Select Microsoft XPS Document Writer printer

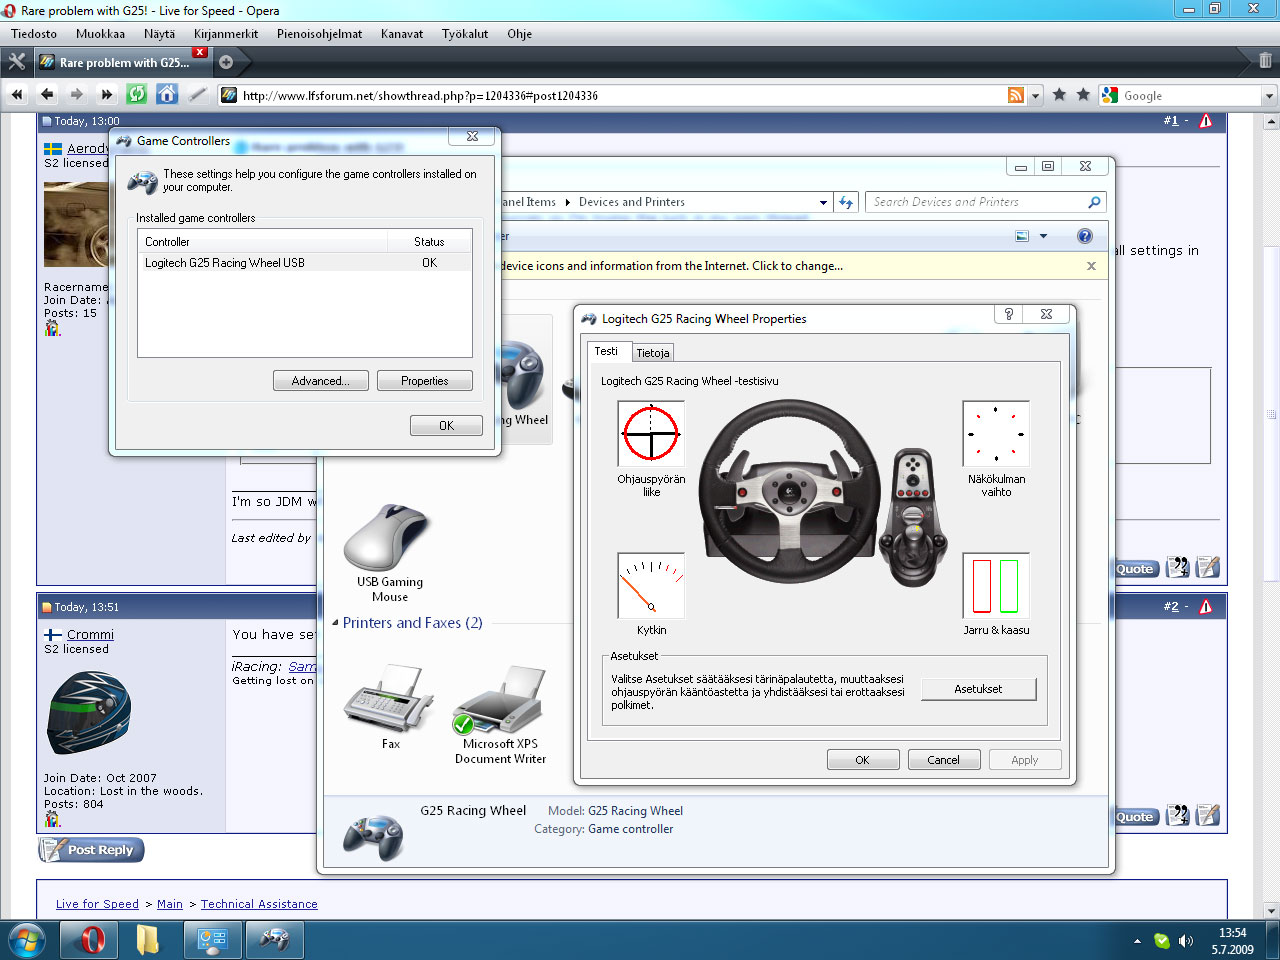pos(500,714)
